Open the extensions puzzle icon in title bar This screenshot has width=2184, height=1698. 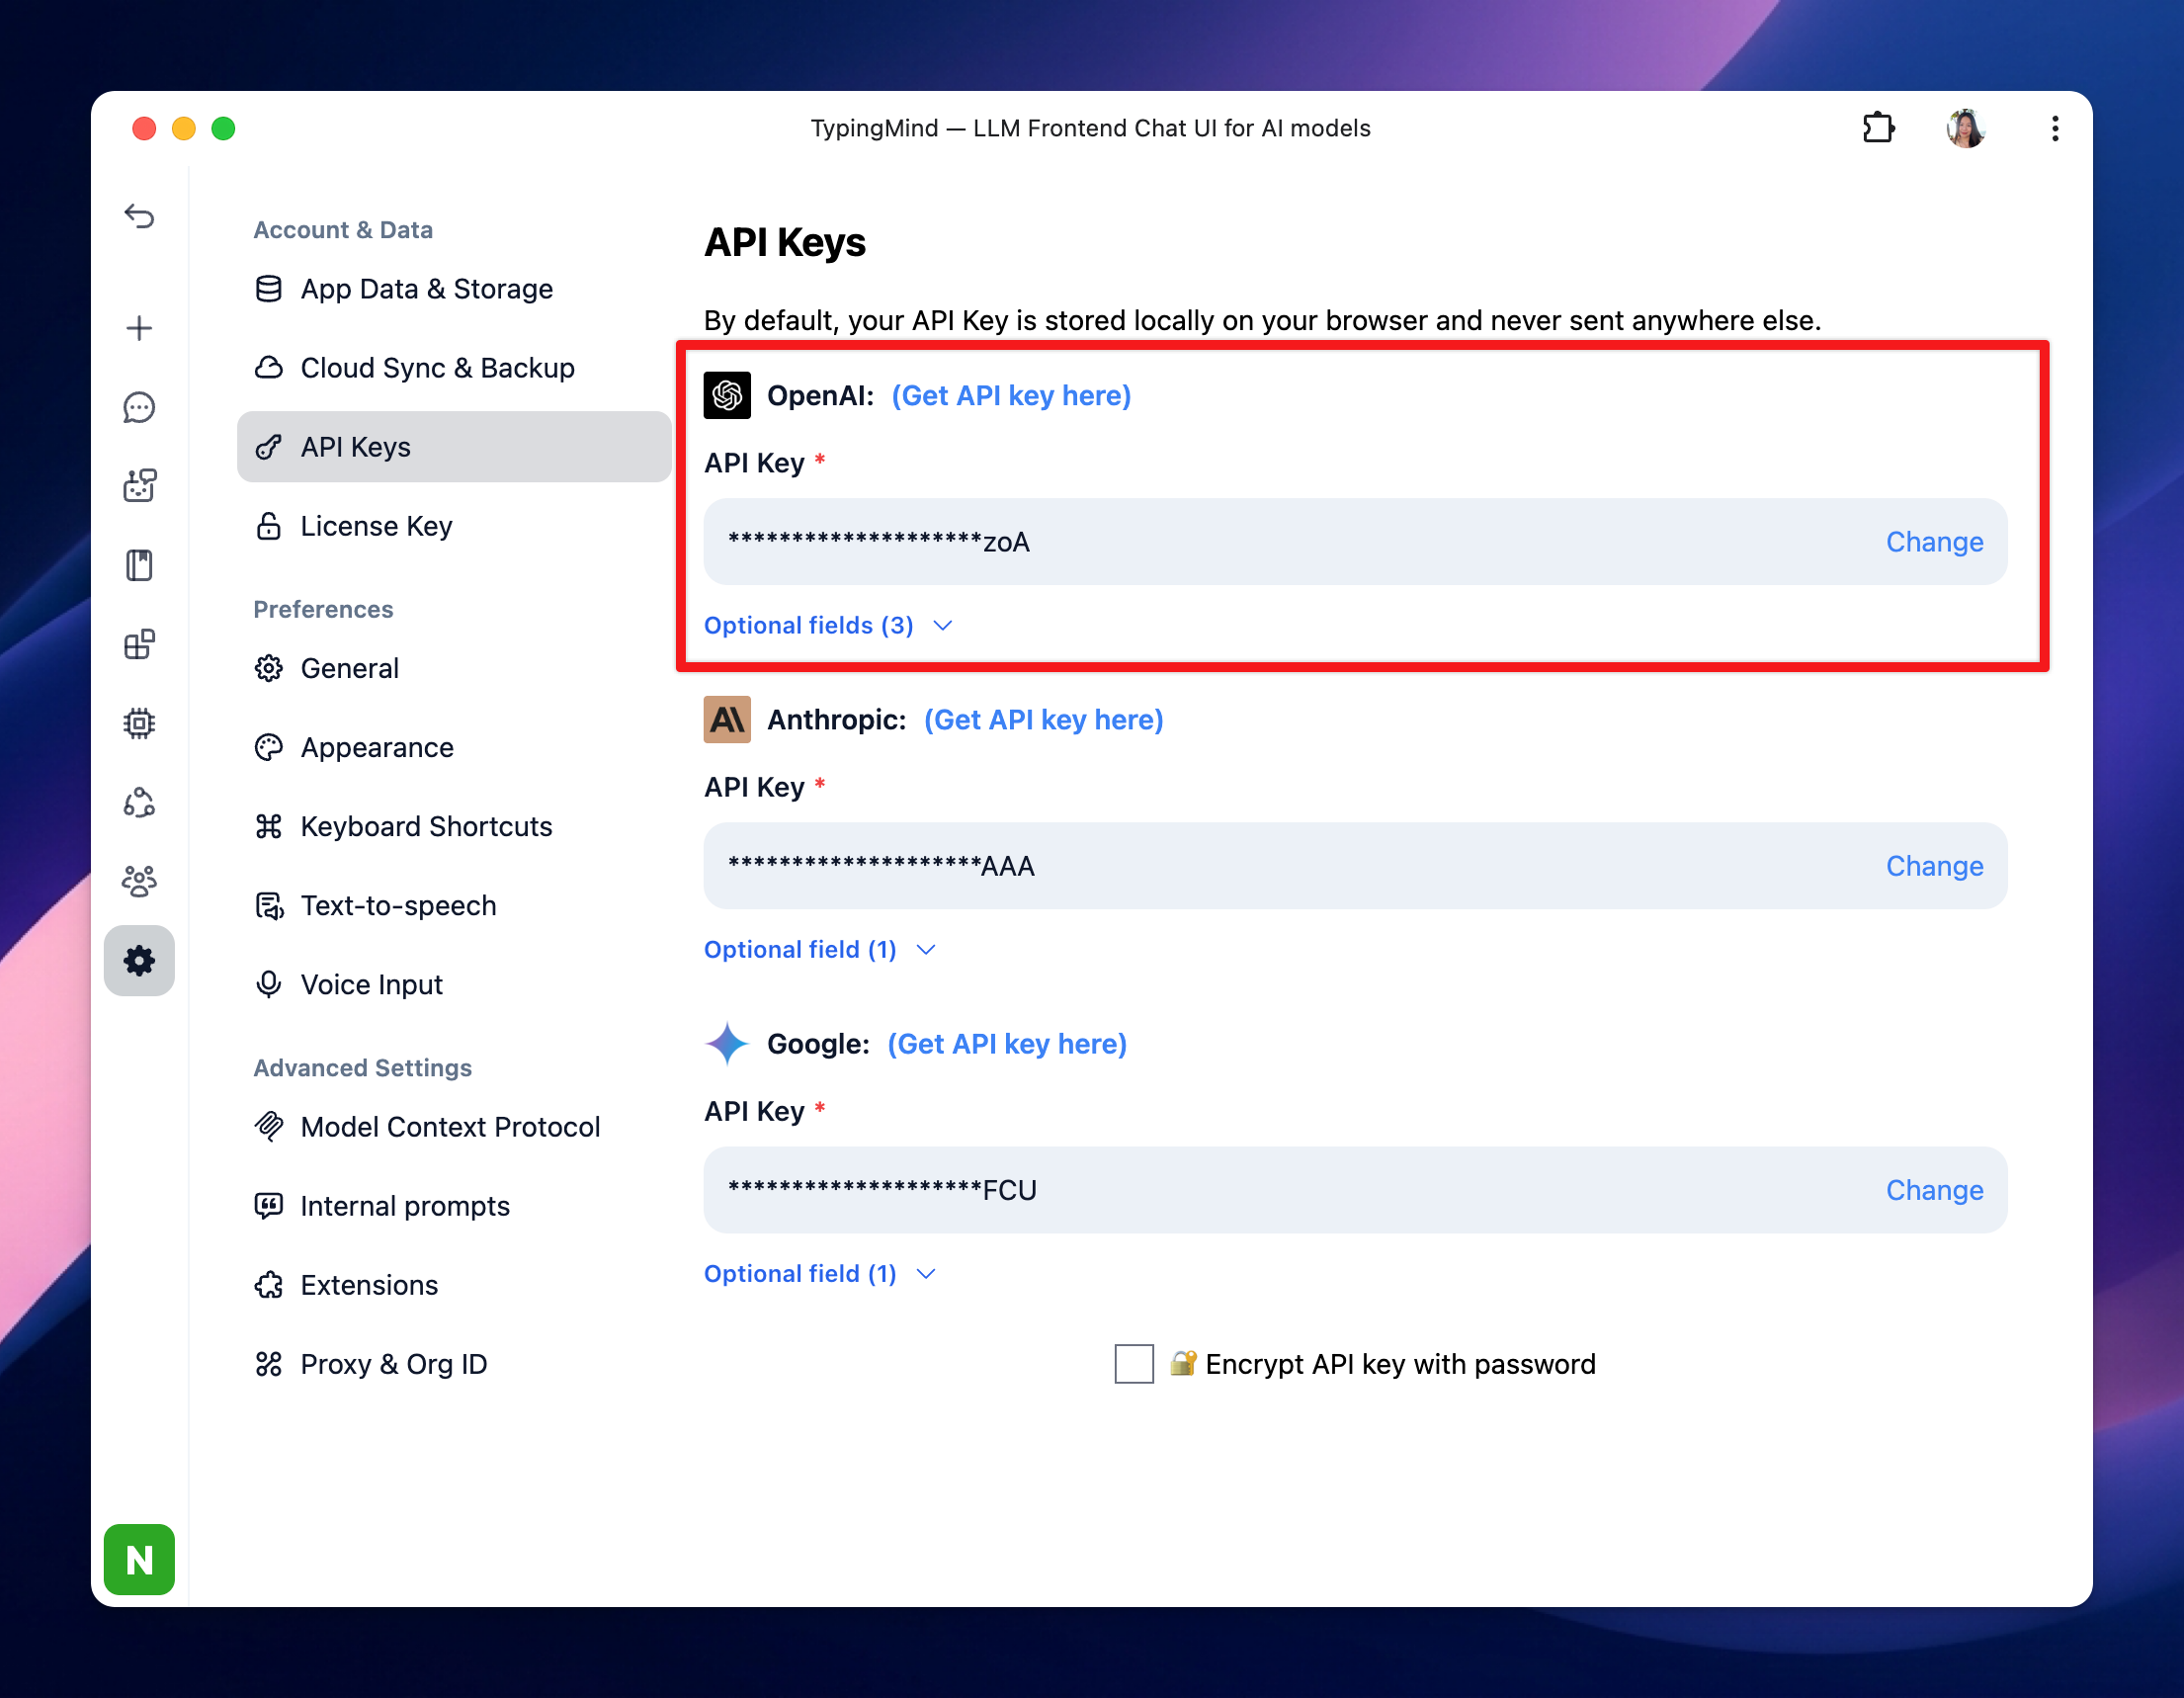coord(1878,128)
